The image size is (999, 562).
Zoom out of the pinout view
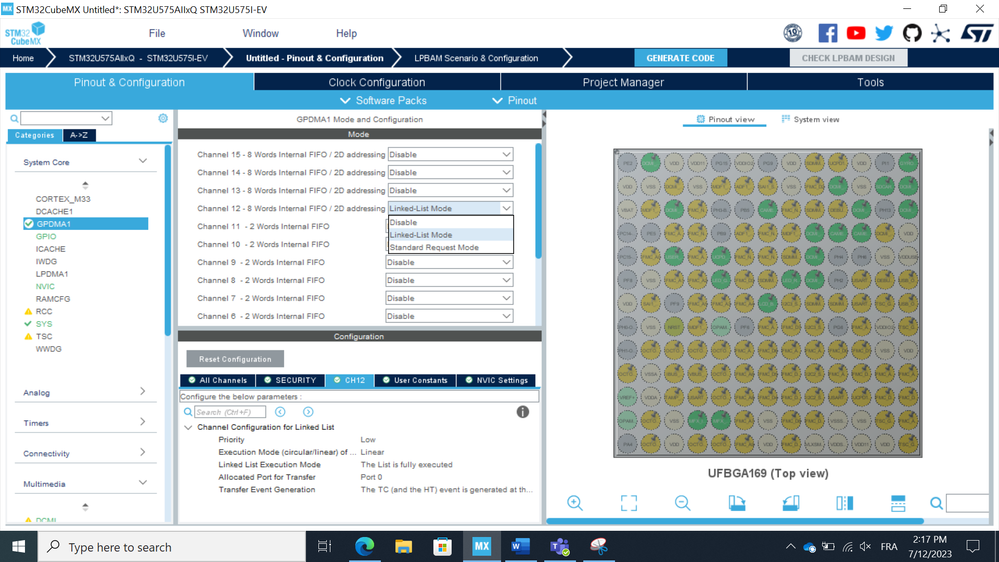tap(682, 503)
